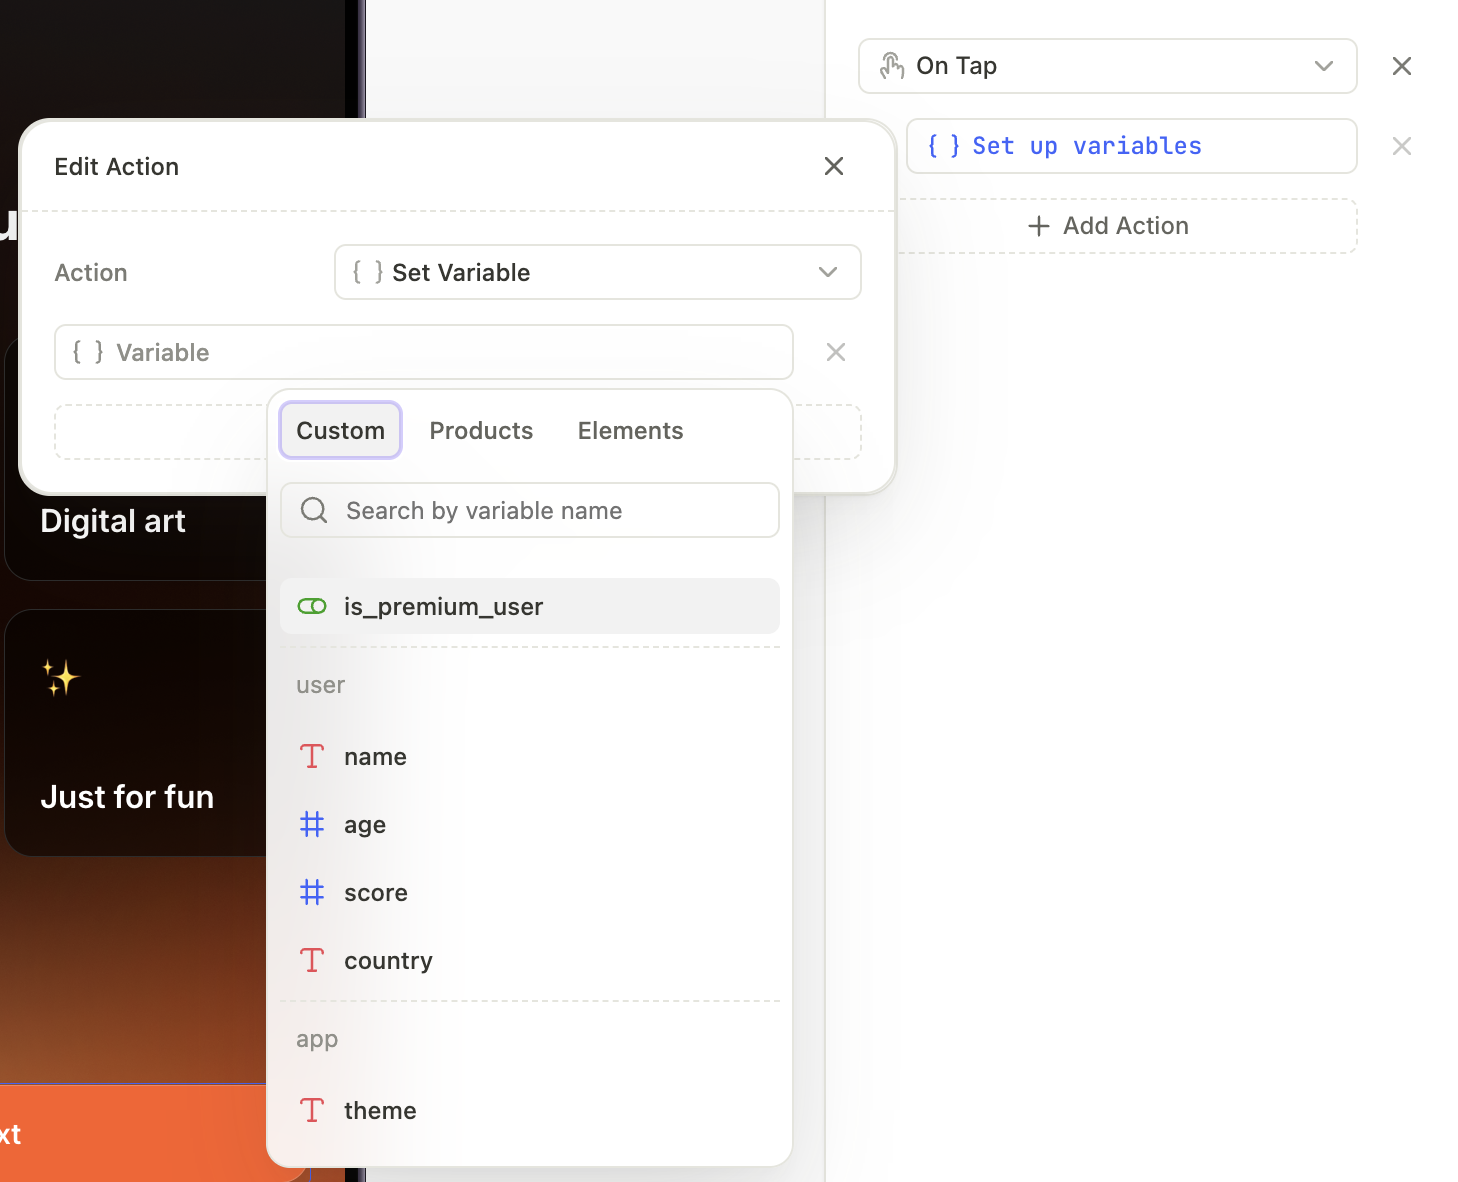Delete the Set up variables action

coord(1402,146)
